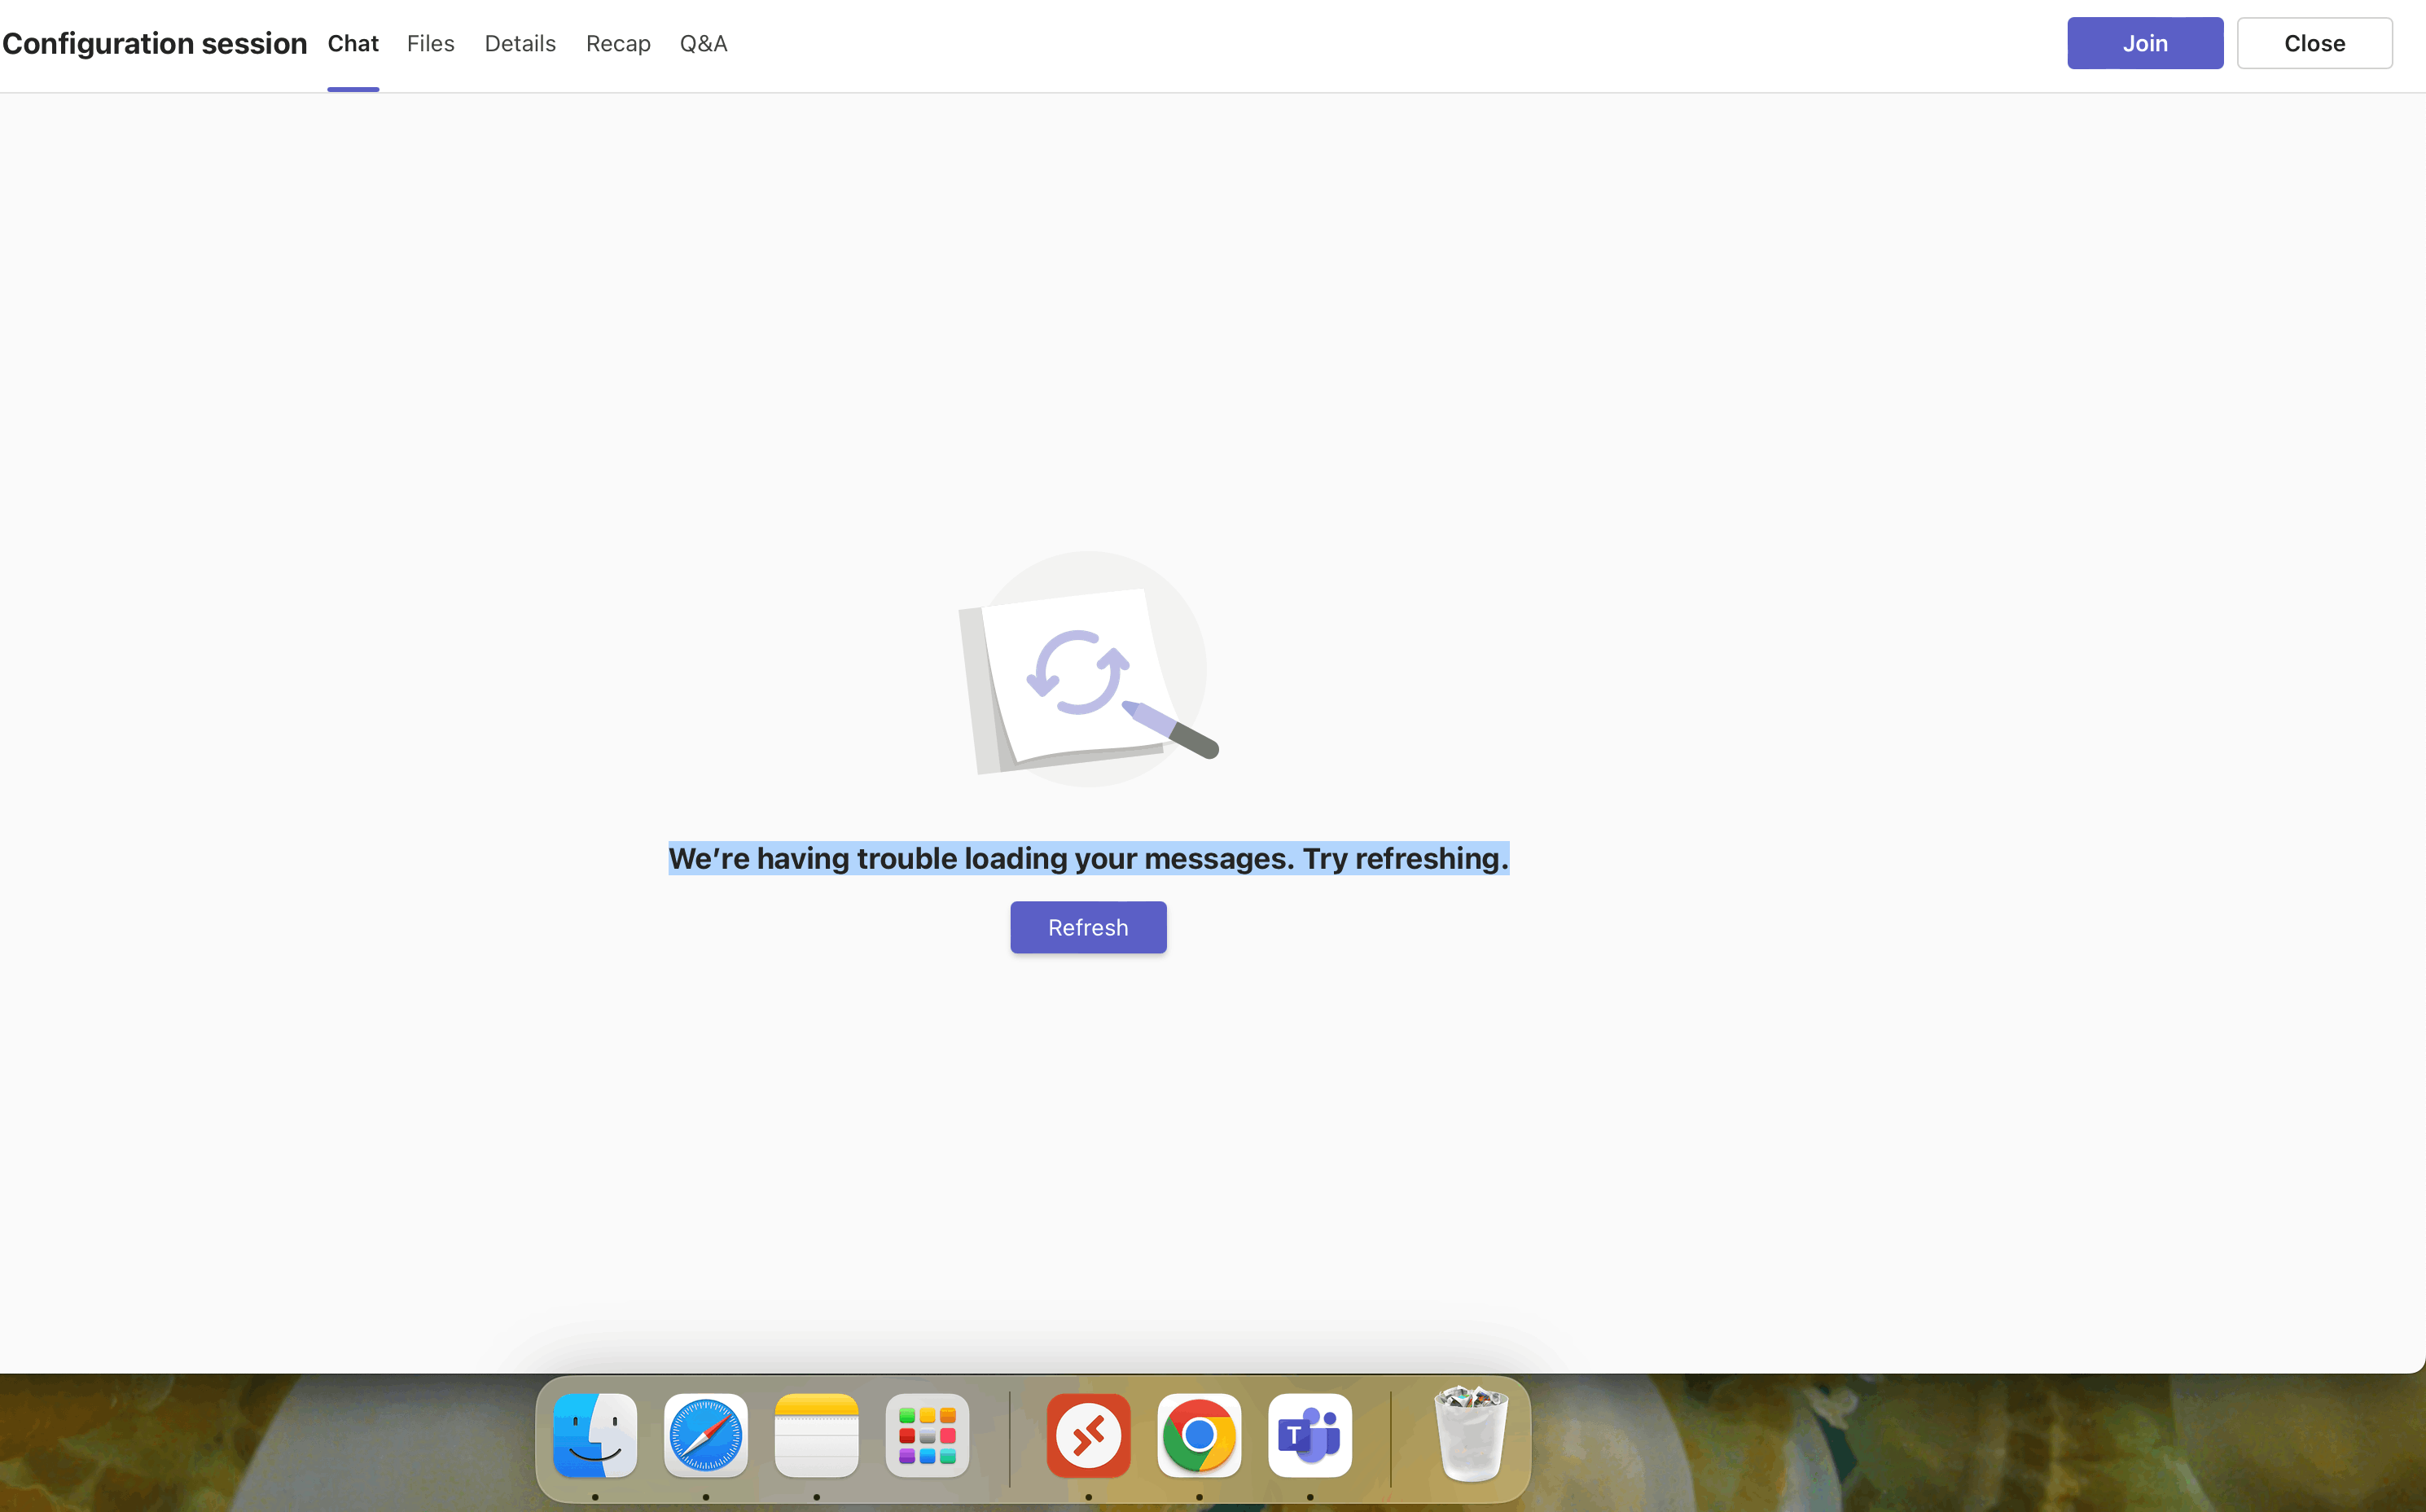2426x1512 pixels.
Task: Go to the Recap tab
Action: tap(618, 44)
